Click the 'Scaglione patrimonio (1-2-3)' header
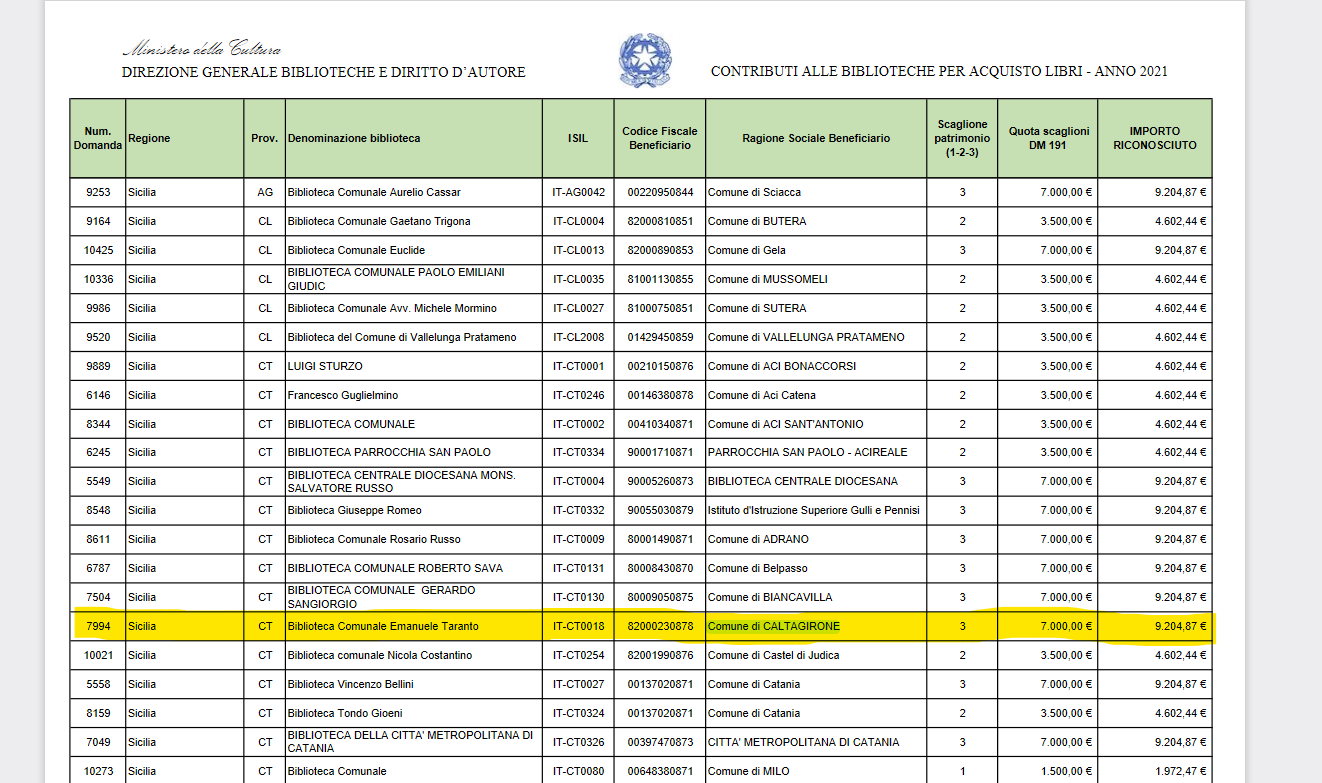This screenshot has width=1322, height=783. [x=961, y=138]
